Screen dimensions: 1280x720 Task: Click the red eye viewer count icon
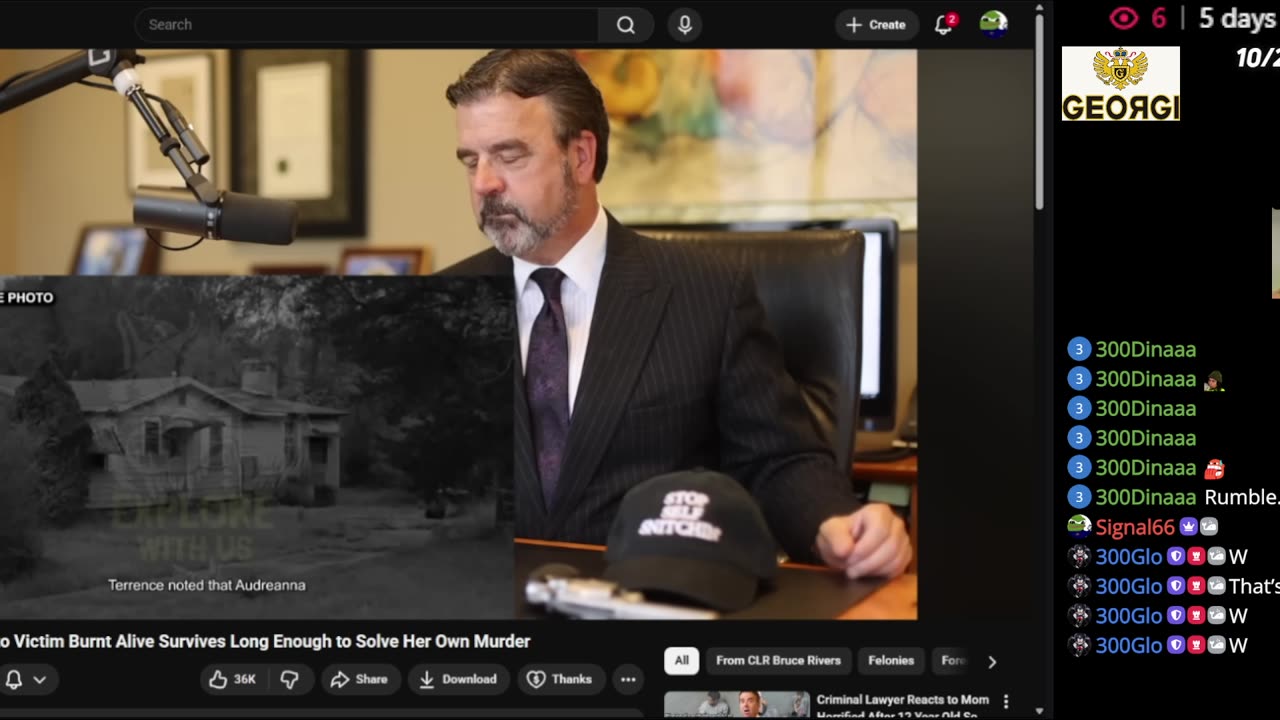1125,18
